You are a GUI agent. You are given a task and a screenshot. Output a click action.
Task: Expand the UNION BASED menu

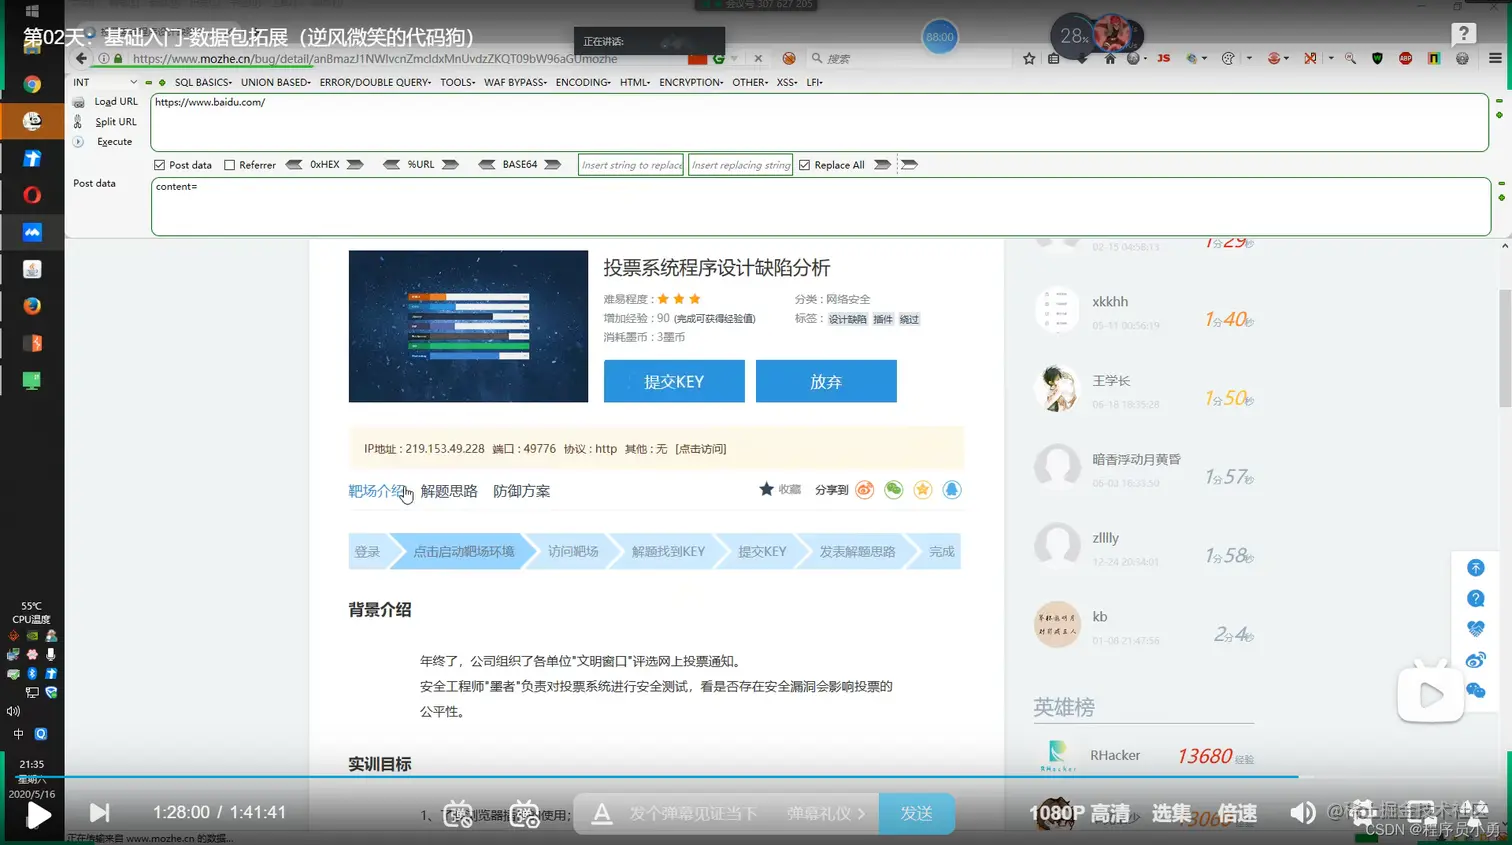coord(275,82)
